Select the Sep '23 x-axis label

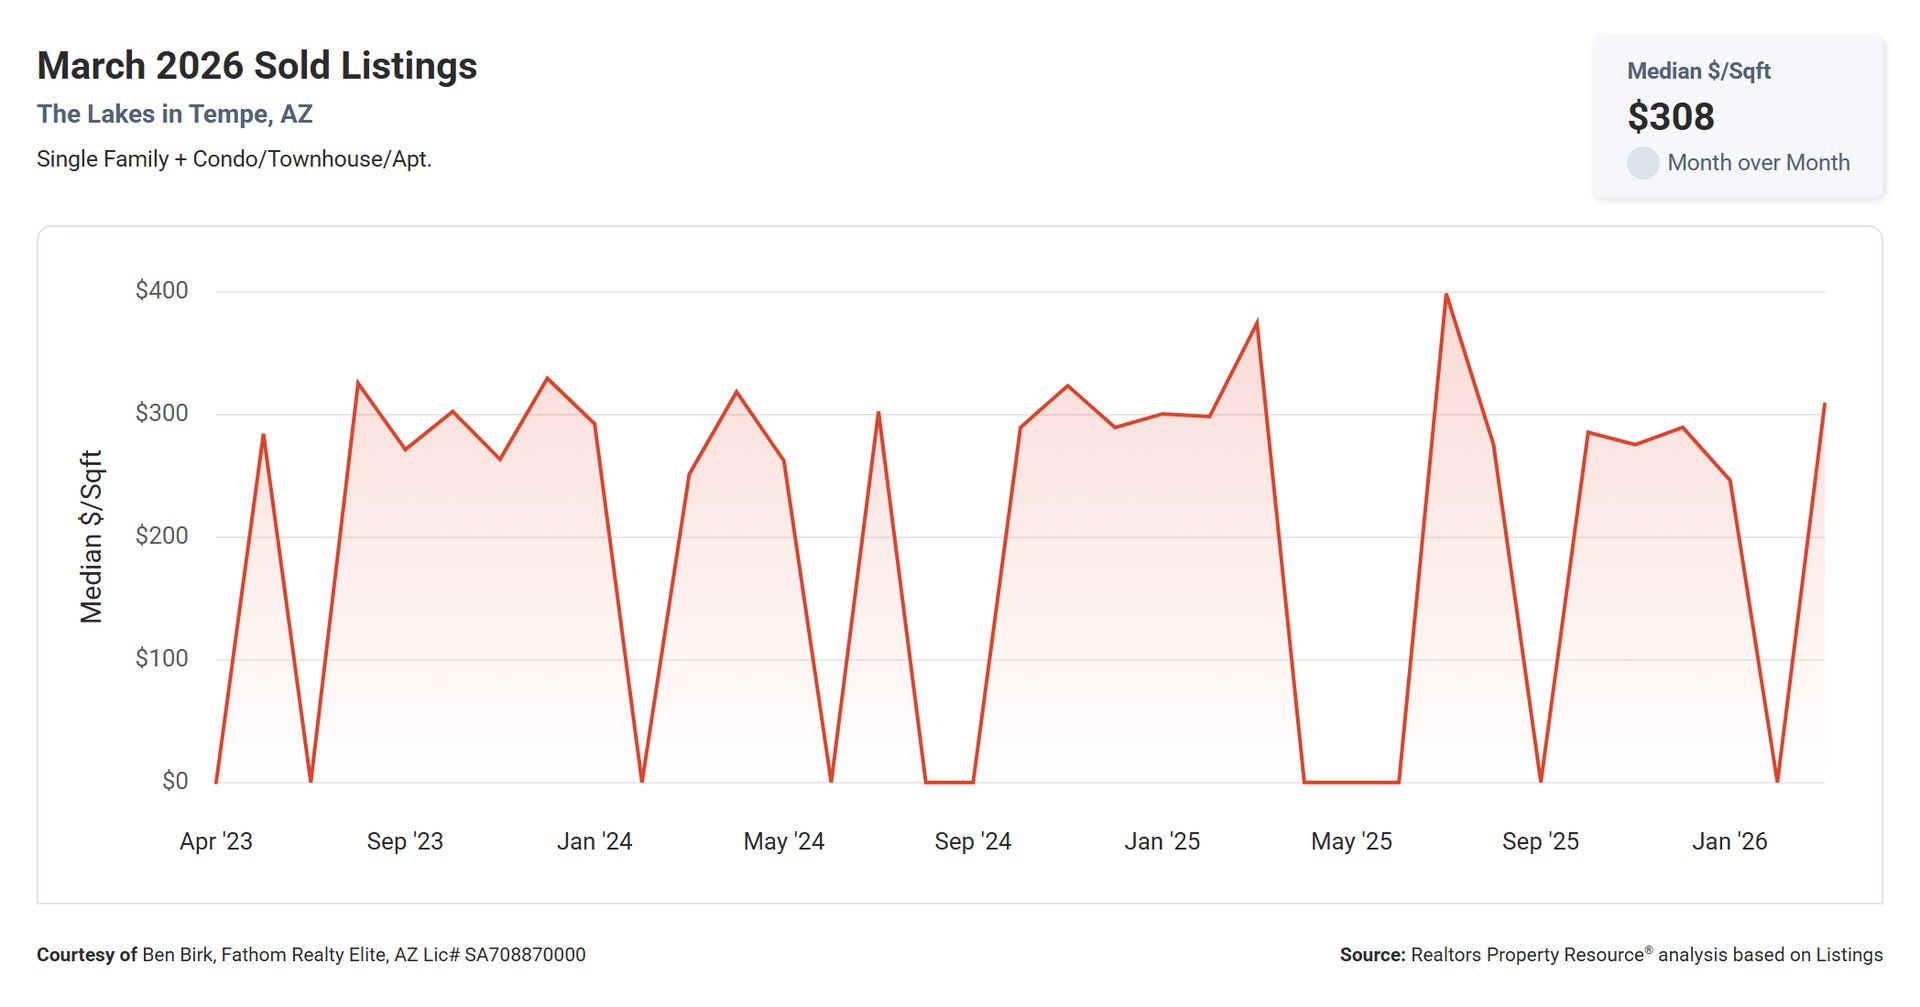(405, 842)
